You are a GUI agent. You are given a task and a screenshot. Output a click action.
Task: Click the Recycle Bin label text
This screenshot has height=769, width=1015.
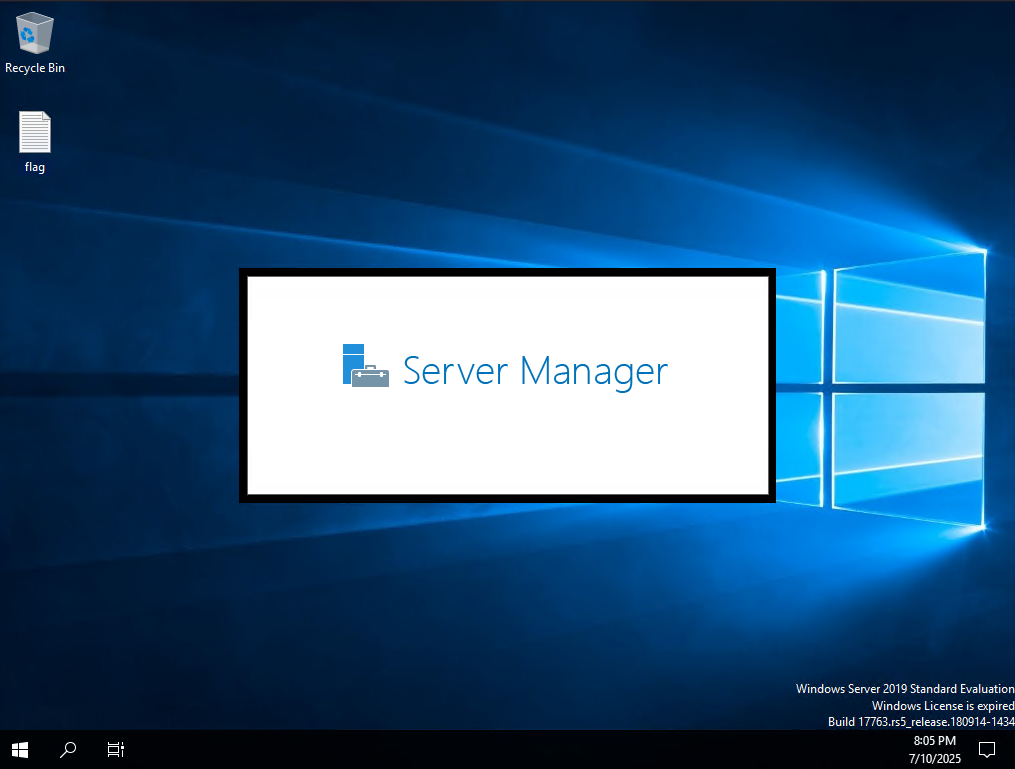pyautogui.click(x=35, y=68)
